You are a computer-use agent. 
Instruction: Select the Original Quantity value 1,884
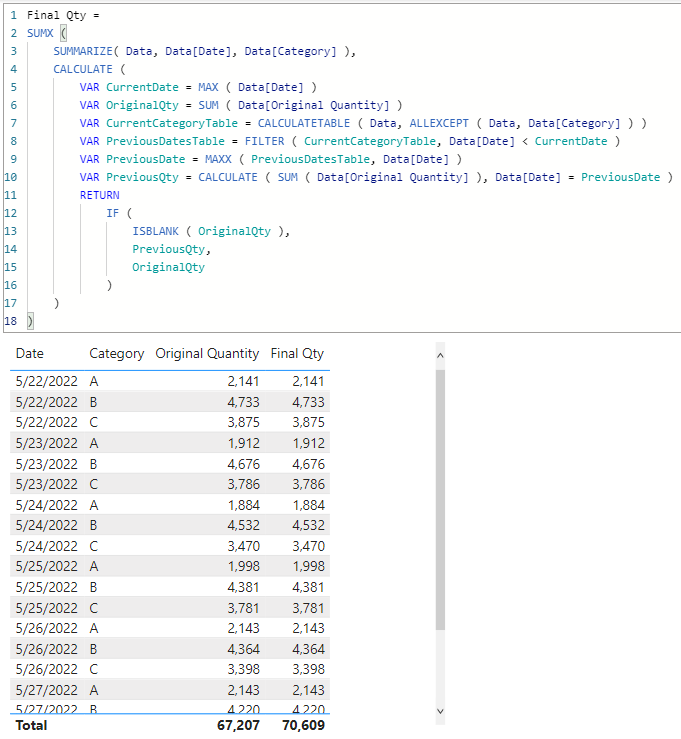pyautogui.click(x=244, y=505)
